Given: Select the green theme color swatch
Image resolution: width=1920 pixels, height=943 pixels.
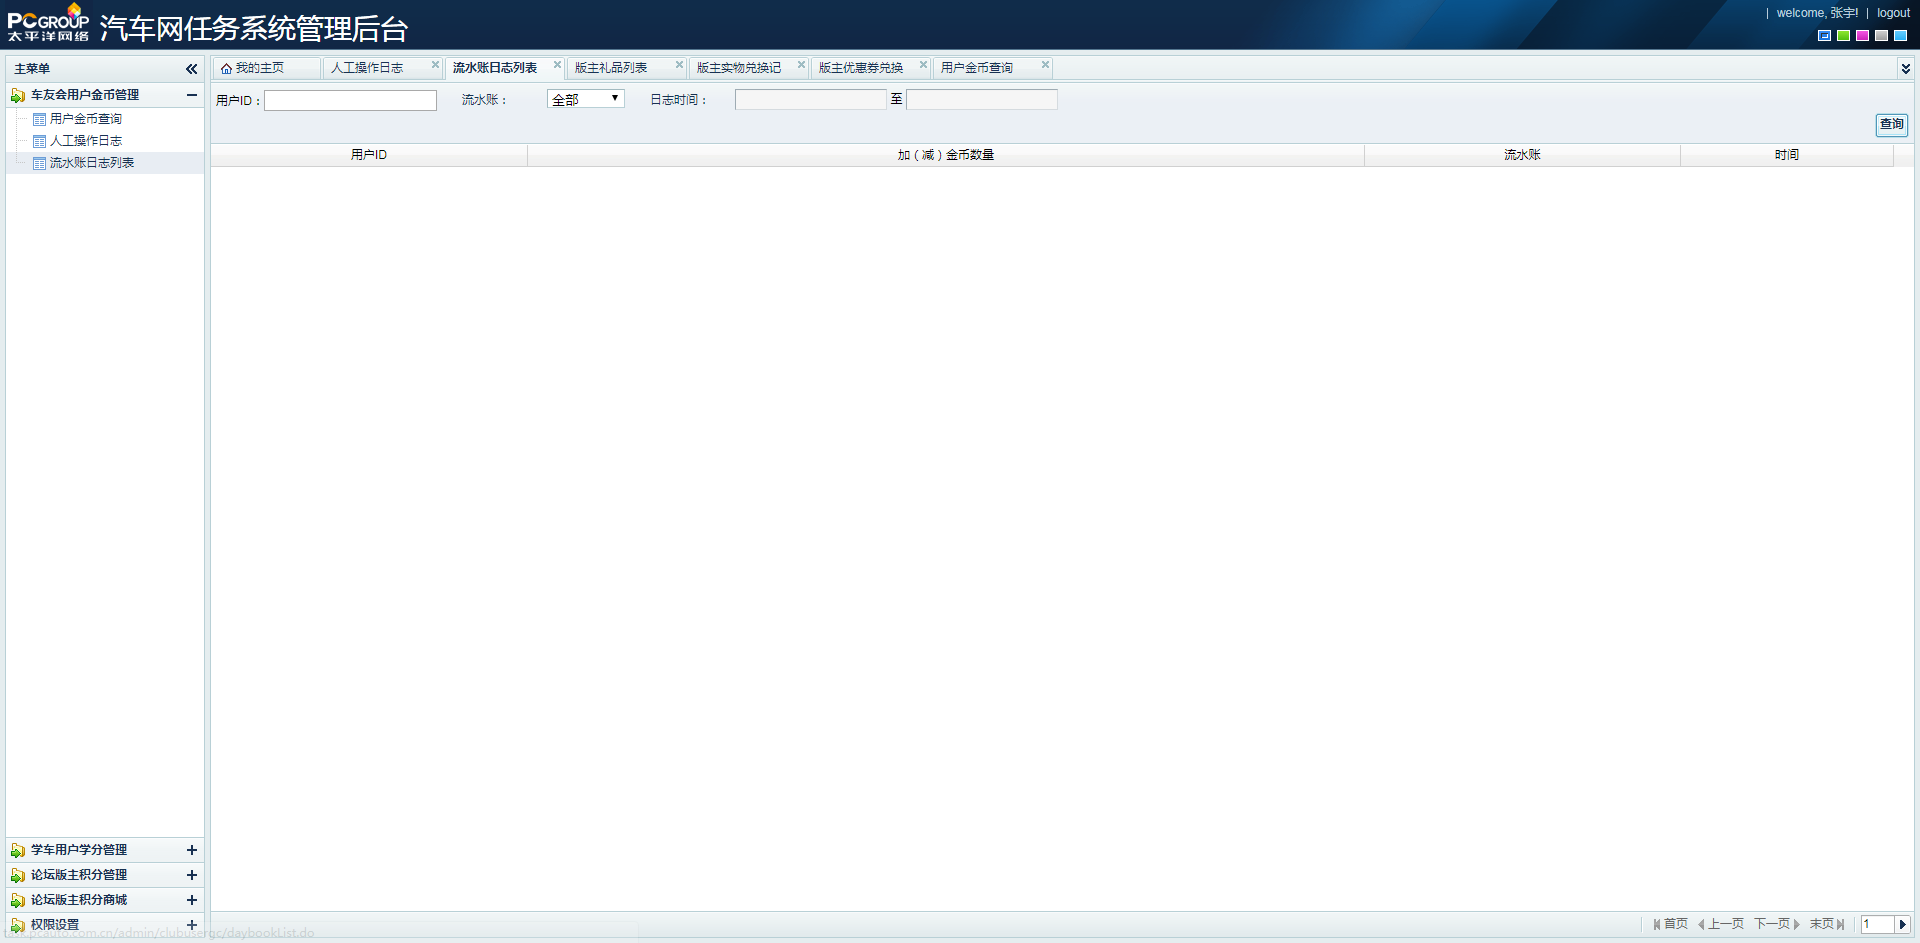Looking at the screenshot, I should coord(1843,36).
